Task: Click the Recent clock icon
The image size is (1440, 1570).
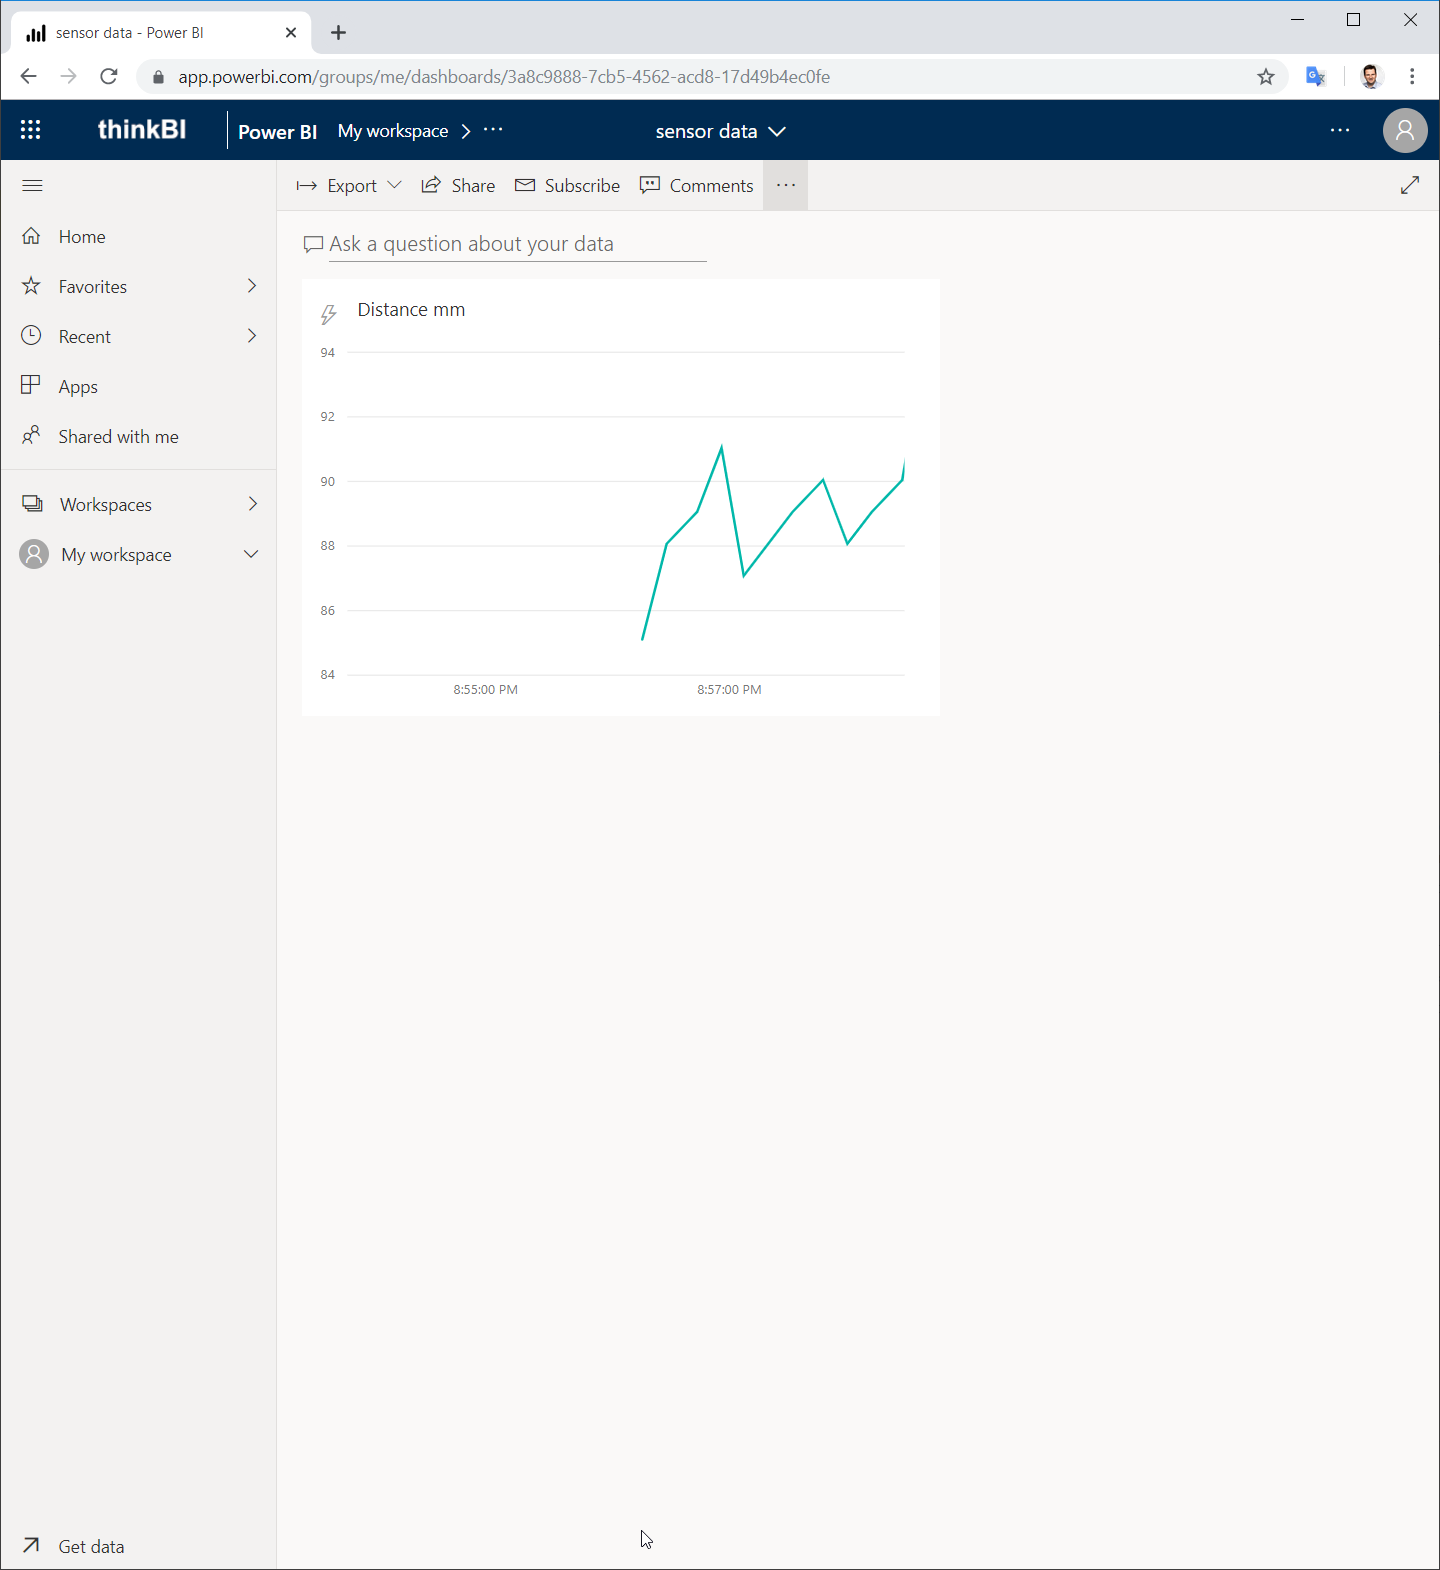Action: (31, 336)
